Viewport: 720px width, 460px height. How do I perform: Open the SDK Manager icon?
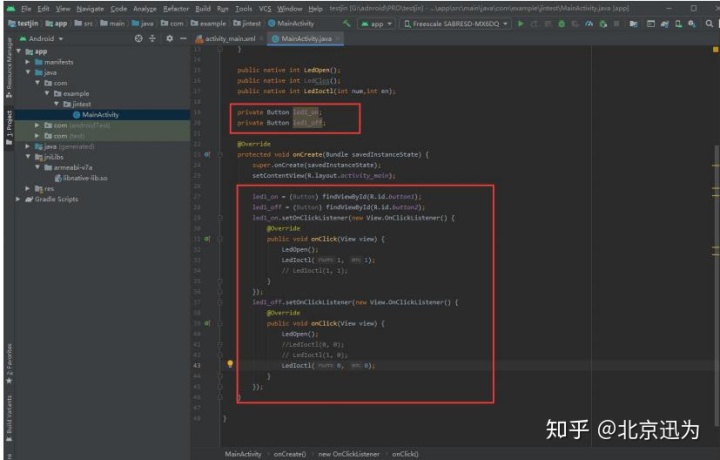point(692,23)
